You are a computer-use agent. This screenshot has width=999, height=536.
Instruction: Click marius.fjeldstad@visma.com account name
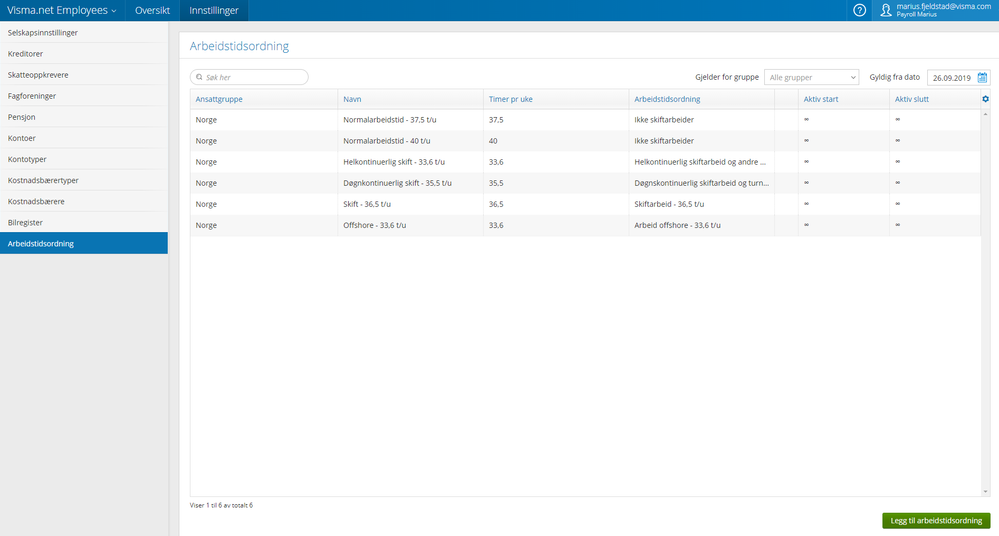pyautogui.click(x=944, y=6)
